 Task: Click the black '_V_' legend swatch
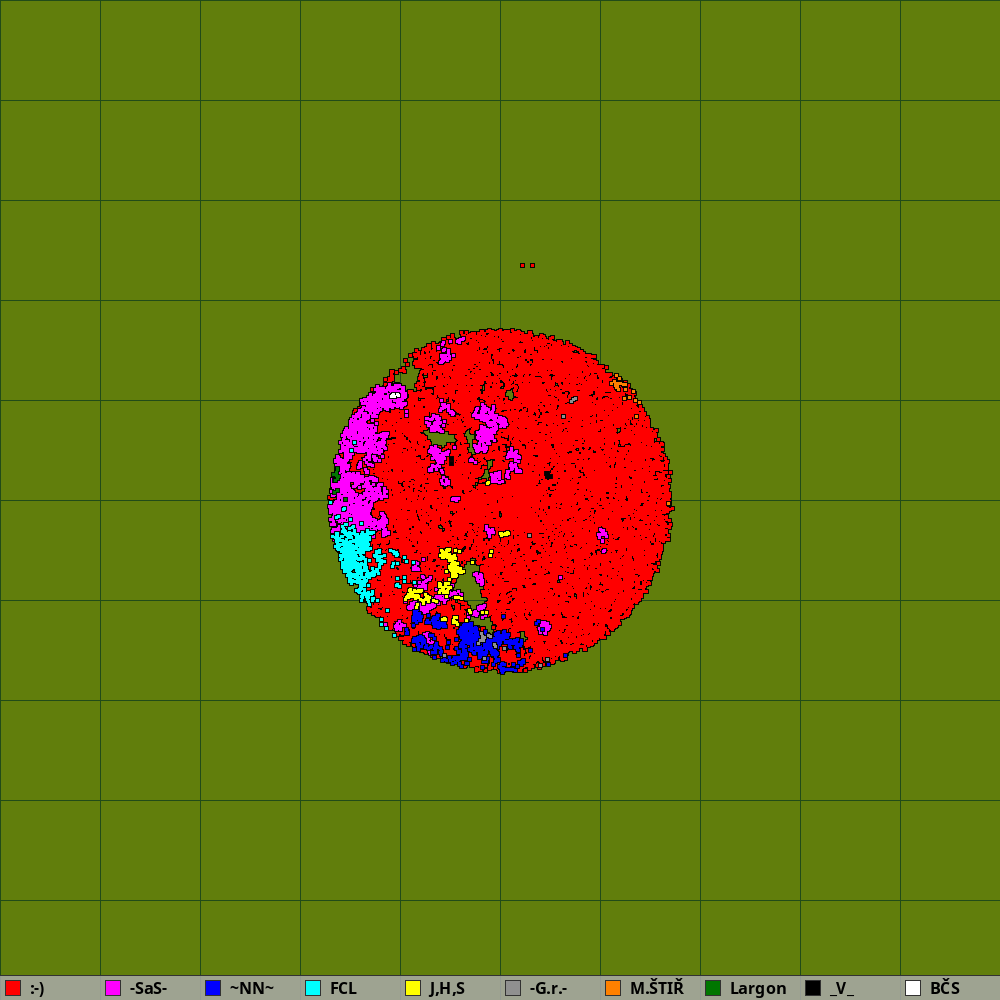coord(813,988)
